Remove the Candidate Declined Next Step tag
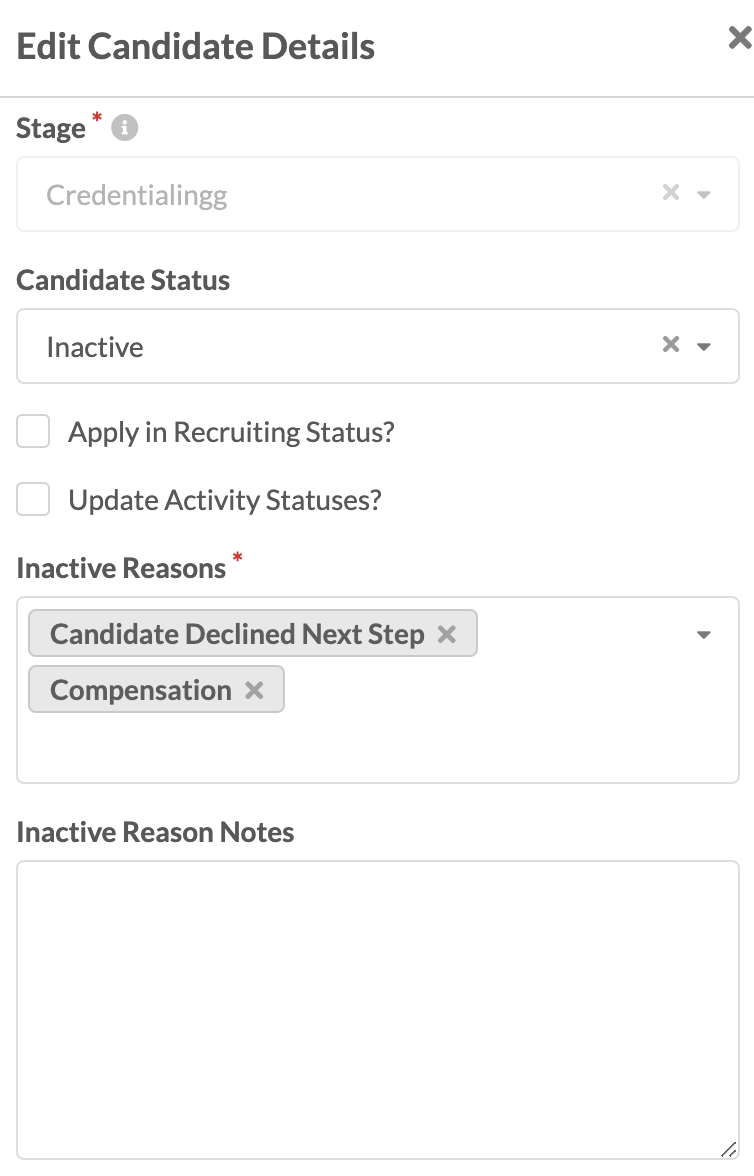The image size is (754, 1176). (x=447, y=634)
